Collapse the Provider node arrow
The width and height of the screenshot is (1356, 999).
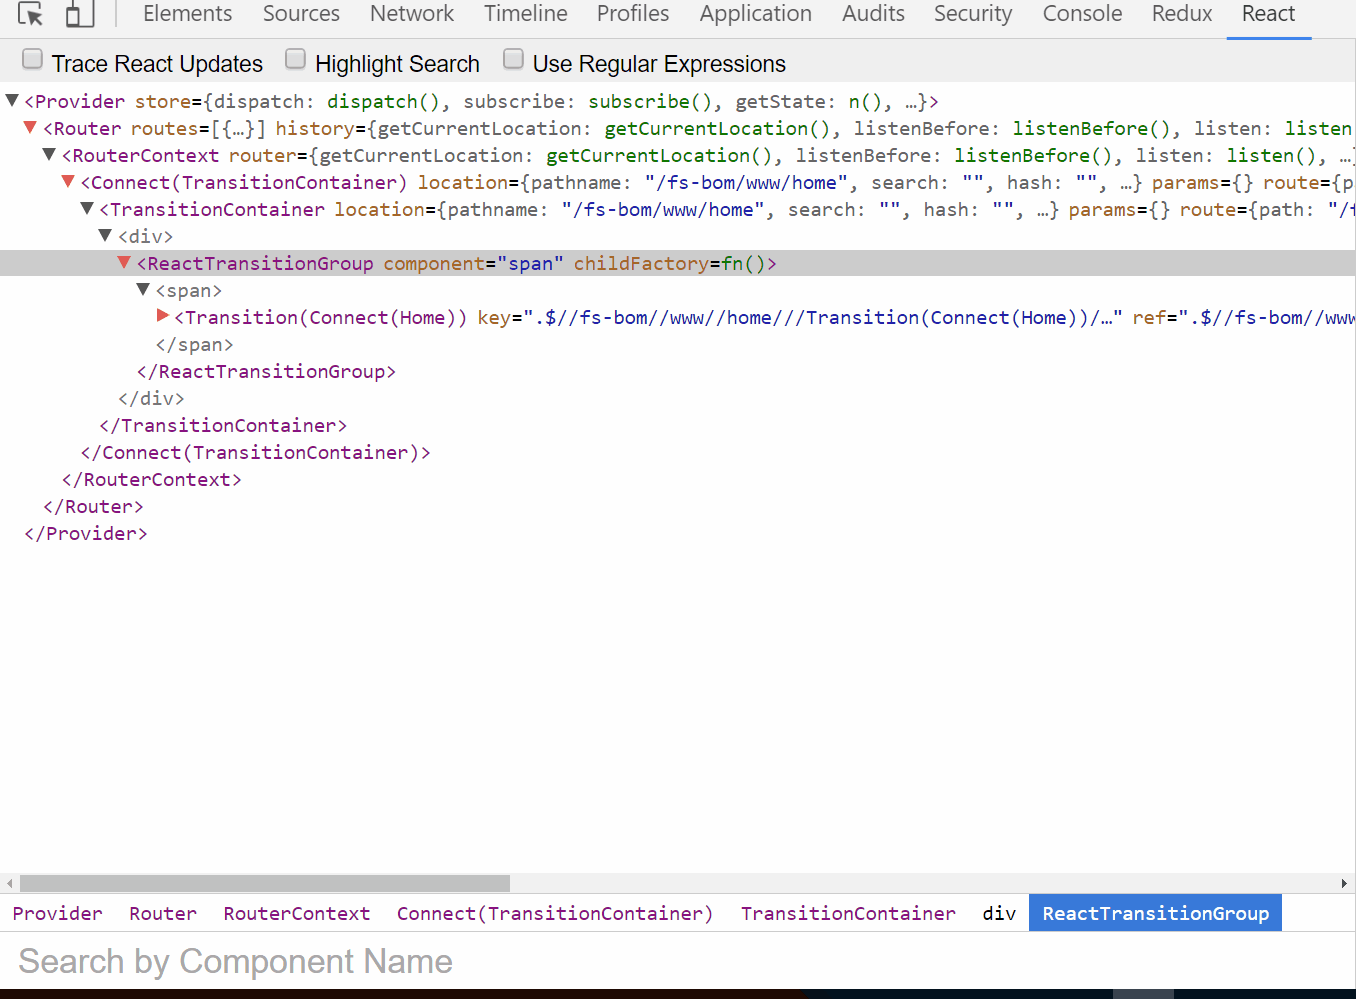[13, 100]
